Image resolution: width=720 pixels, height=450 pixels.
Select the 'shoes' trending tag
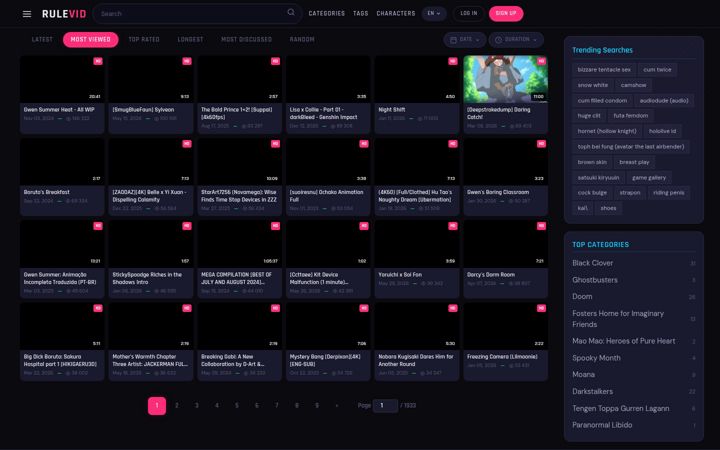[608, 208]
